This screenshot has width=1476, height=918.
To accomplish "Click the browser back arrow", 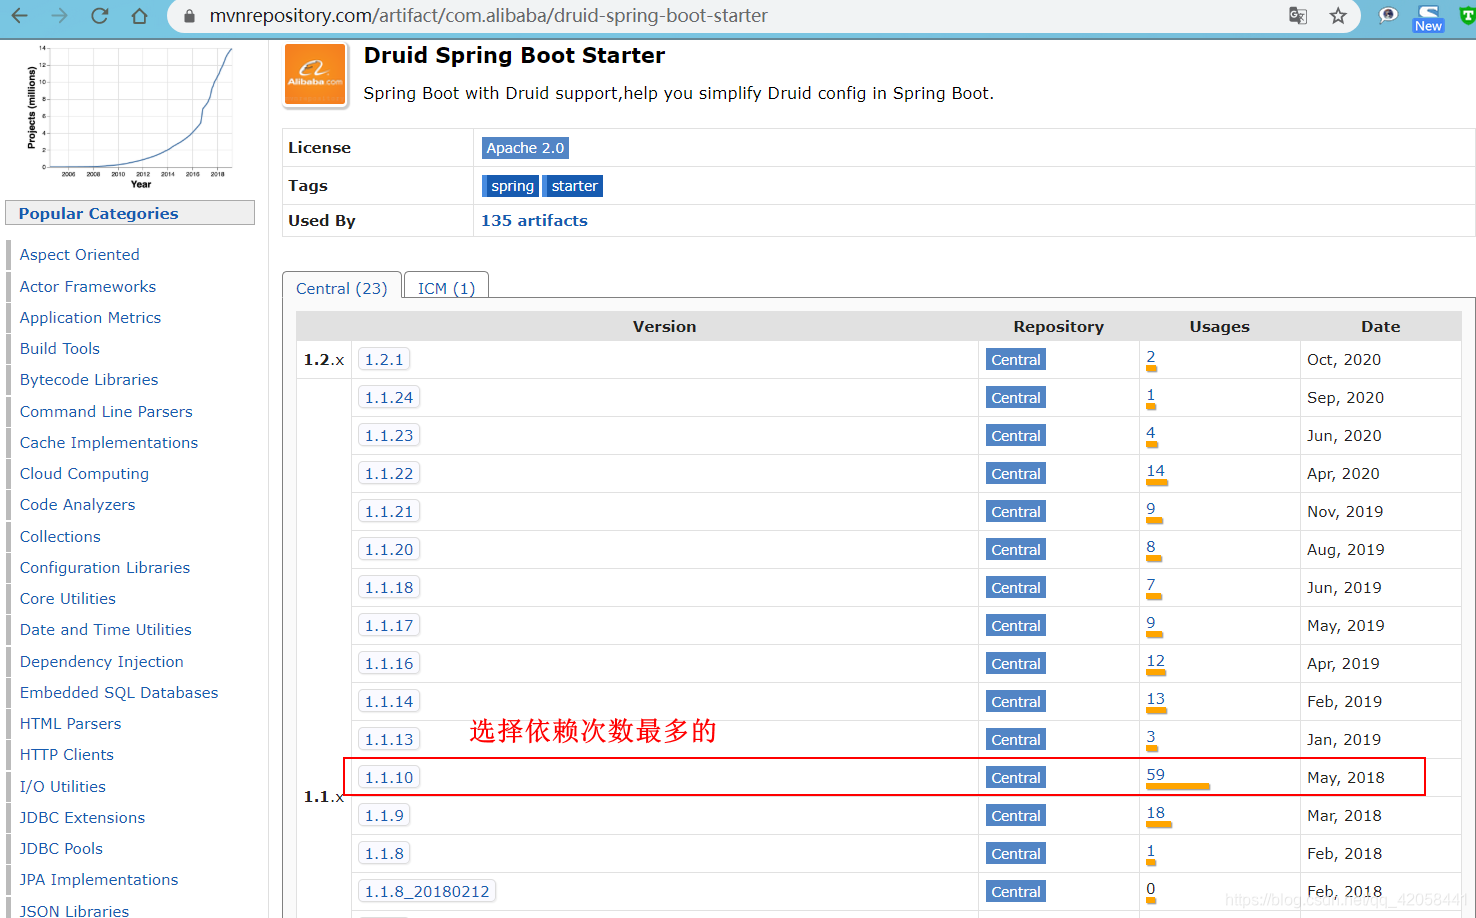I will click(19, 16).
